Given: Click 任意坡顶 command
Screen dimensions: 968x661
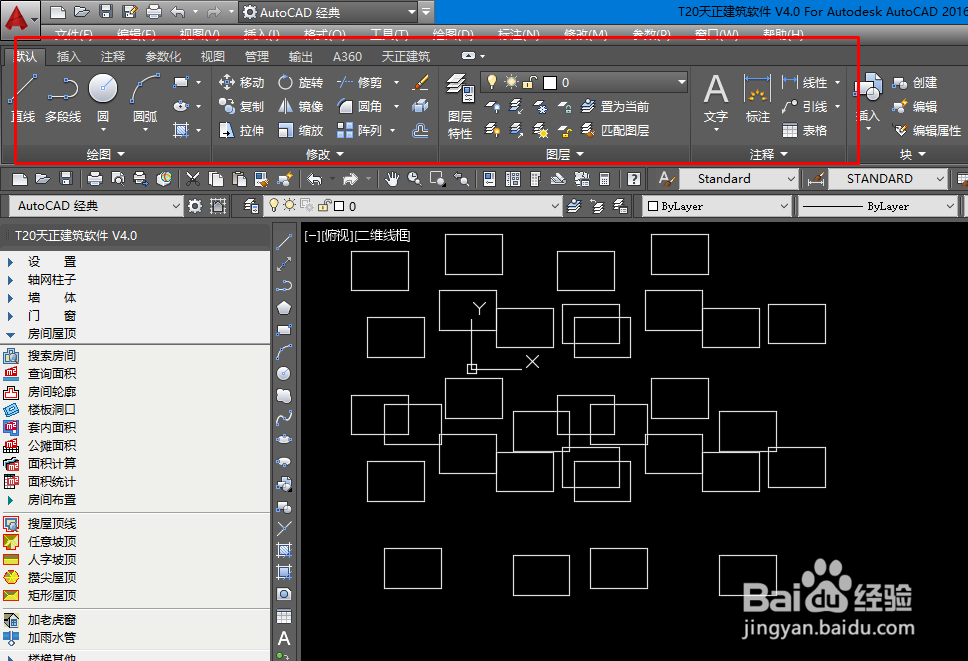Looking at the screenshot, I should click(41, 541).
